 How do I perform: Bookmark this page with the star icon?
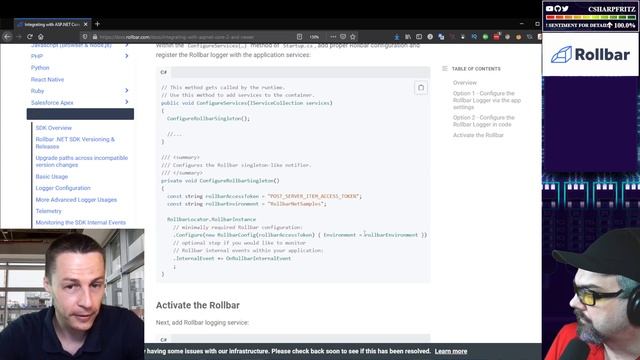[353, 36]
